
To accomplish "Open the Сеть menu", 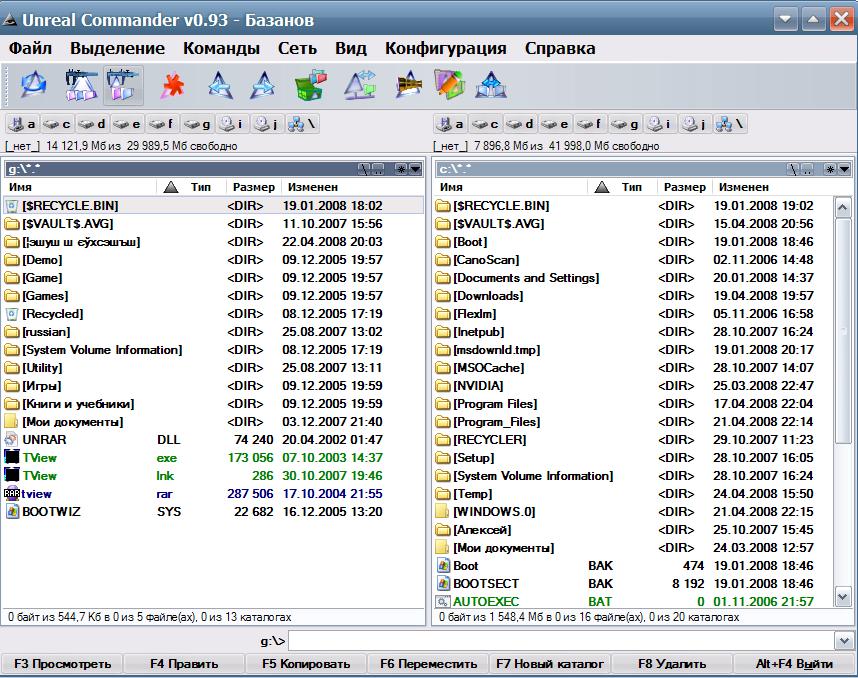I will (297, 48).
